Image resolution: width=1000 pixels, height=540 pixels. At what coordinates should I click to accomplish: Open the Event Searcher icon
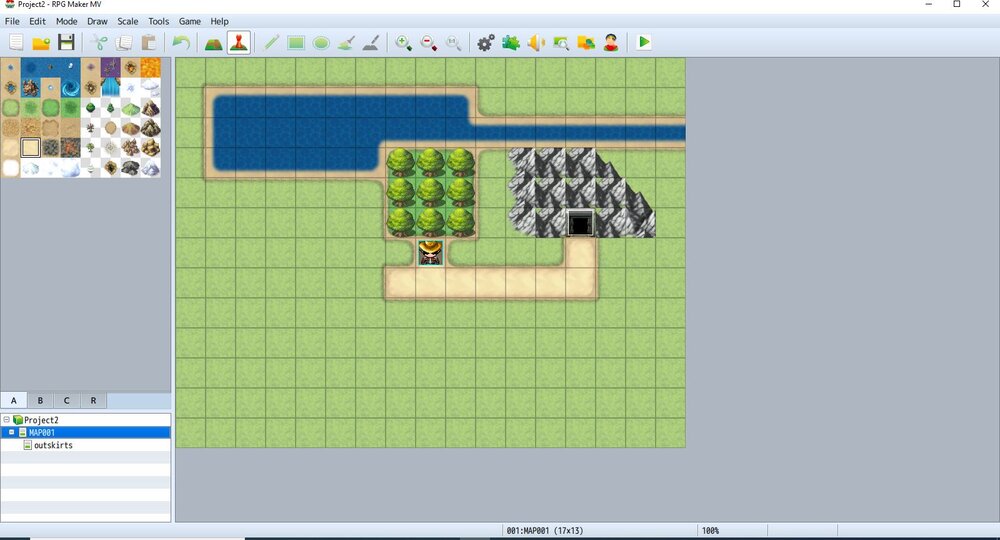pos(561,43)
